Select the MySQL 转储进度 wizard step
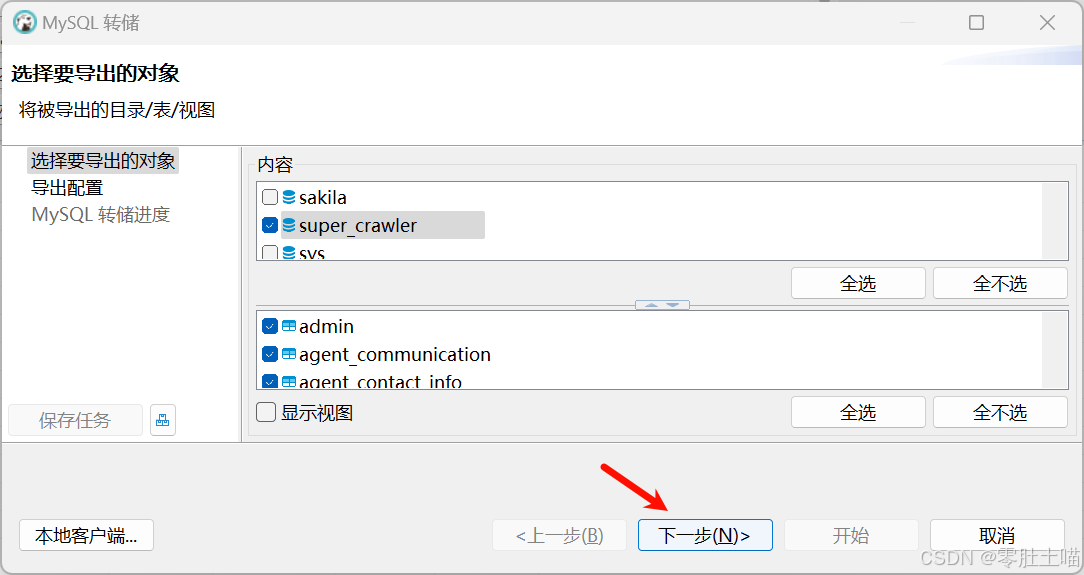This screenshot has width=1084, height=575. tap(101, 215)
